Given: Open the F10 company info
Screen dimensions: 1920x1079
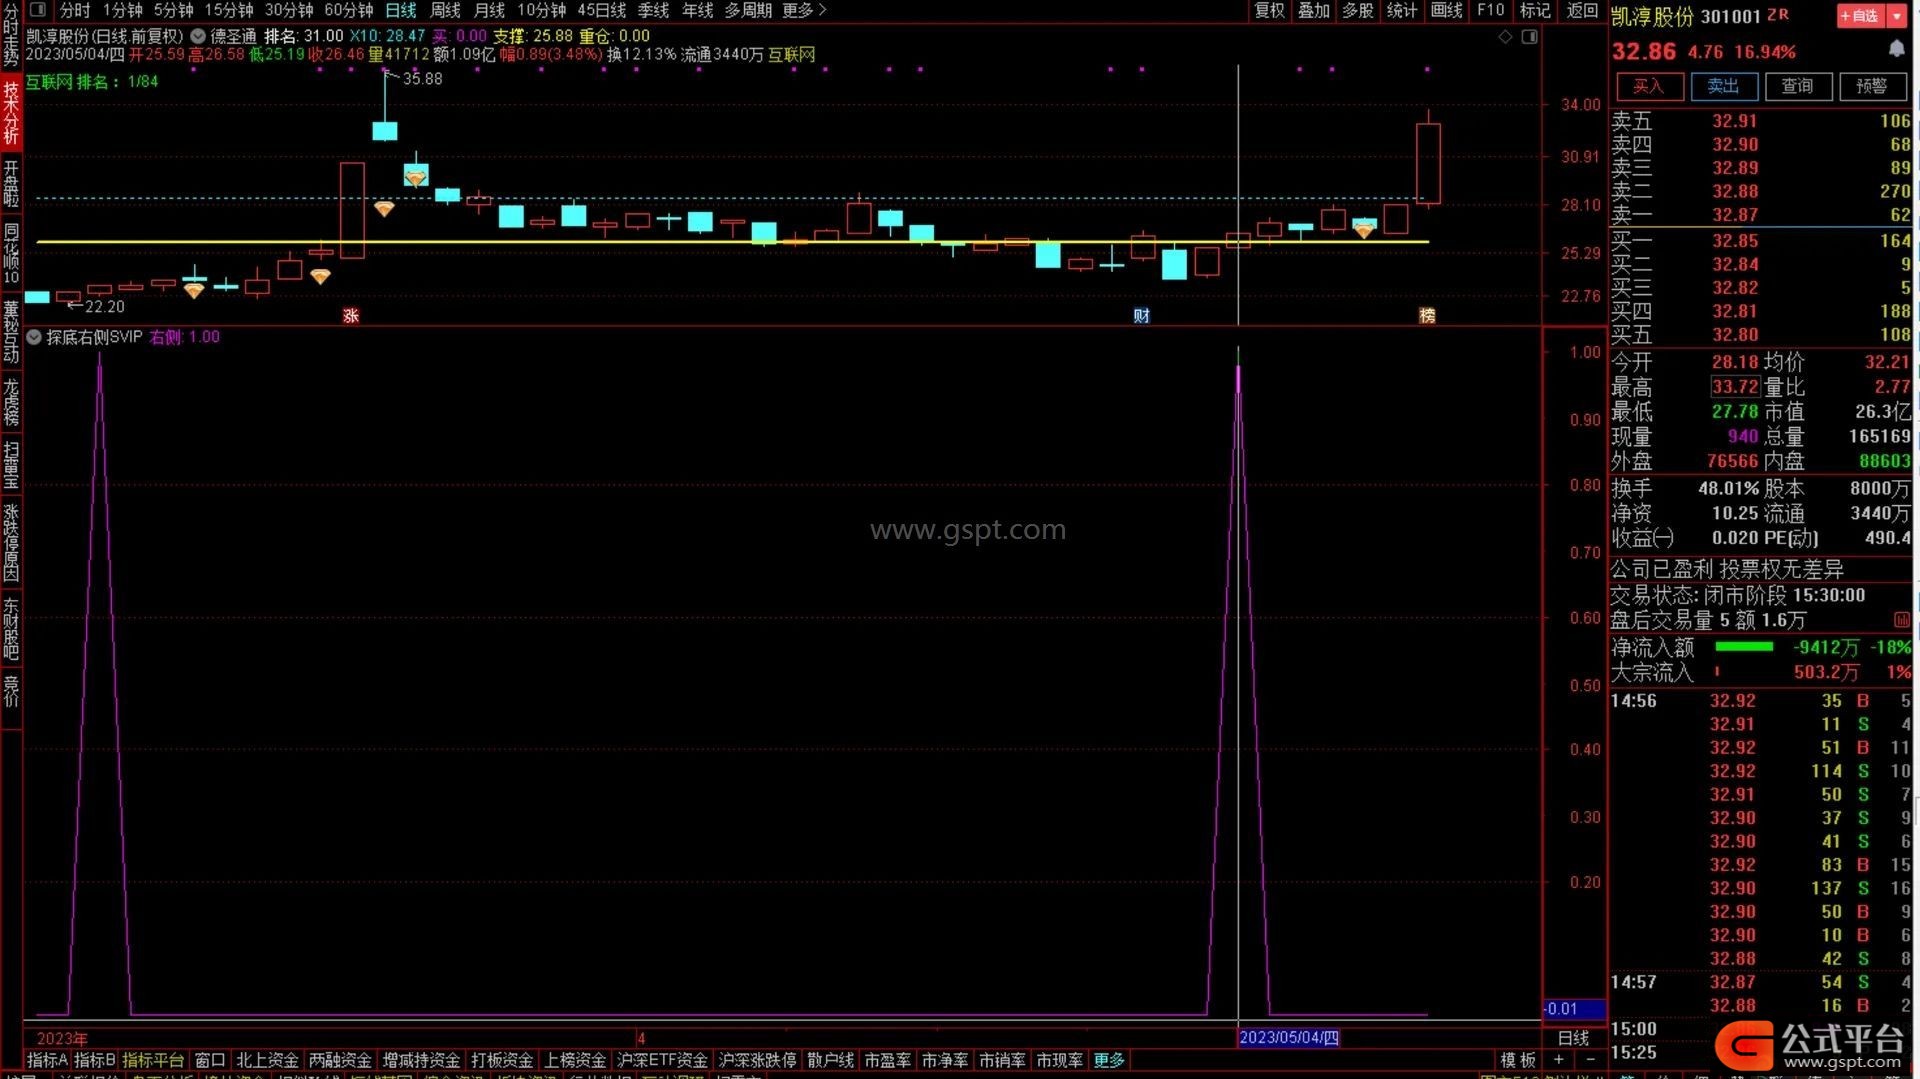Looking at the screenshot, I should pyautogui.click(x=1490, y=10).
